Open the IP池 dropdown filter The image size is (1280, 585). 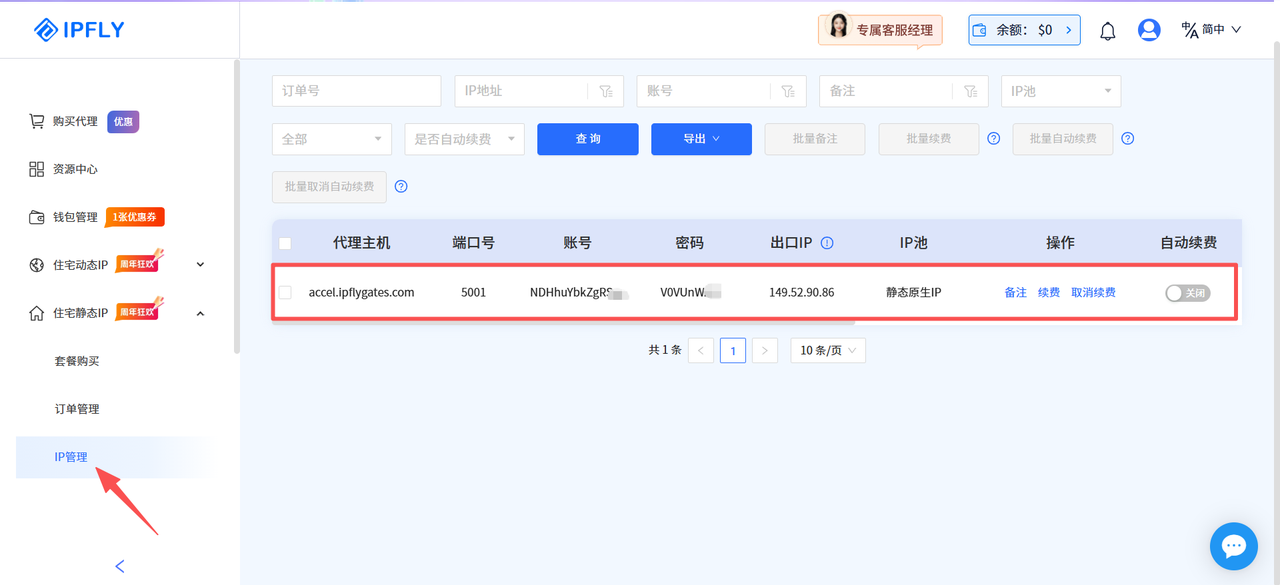[1061, 91]
